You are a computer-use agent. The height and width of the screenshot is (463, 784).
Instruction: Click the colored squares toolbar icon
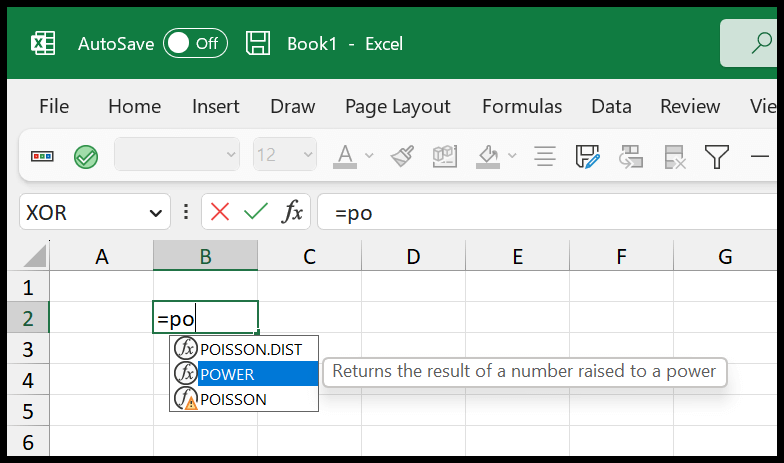42,156
